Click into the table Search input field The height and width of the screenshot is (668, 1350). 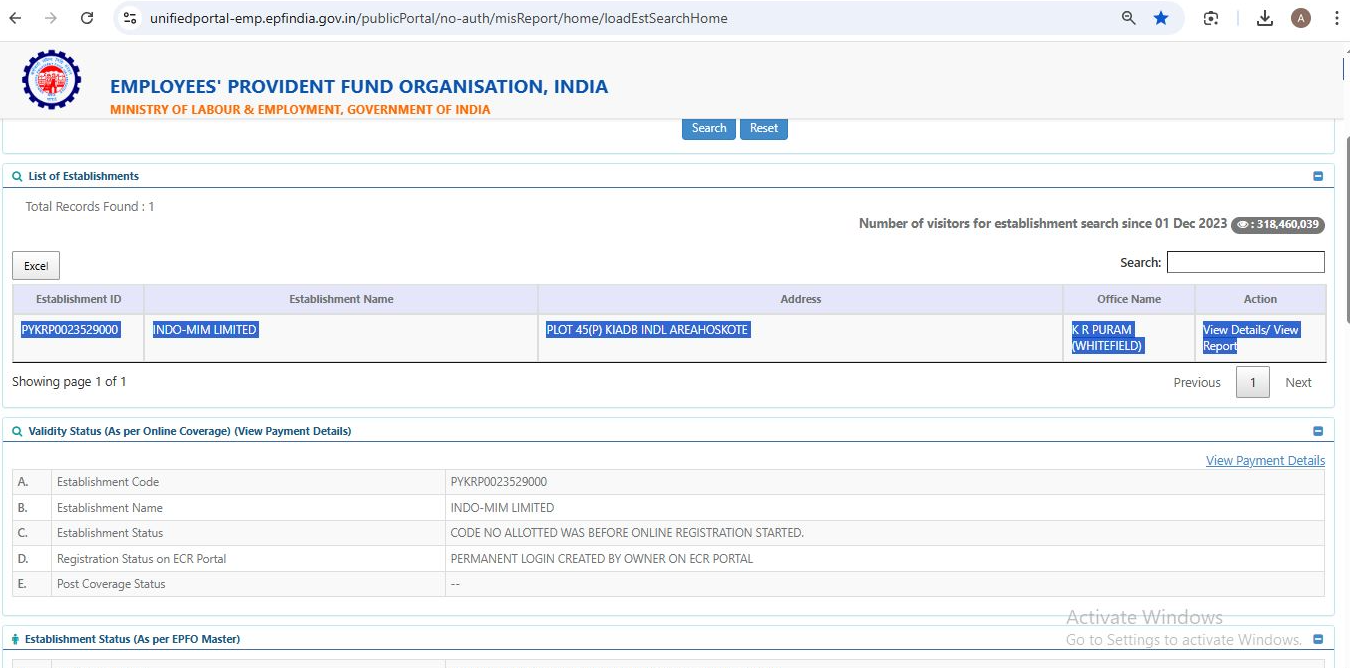(1245, 262)
